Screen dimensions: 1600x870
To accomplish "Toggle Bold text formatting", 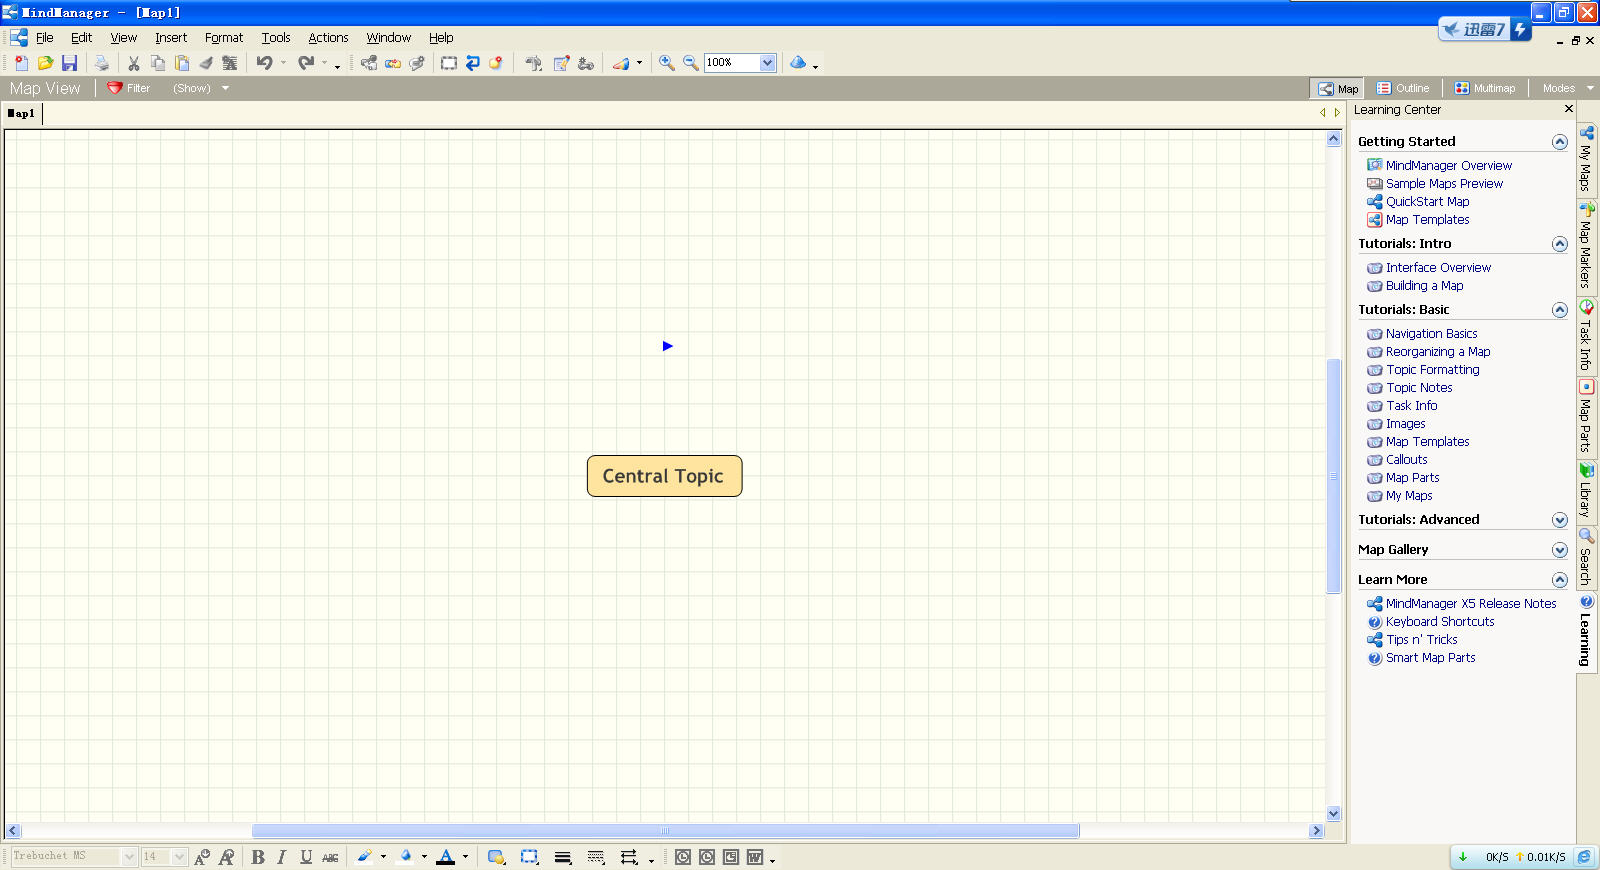I will point(258,857).
